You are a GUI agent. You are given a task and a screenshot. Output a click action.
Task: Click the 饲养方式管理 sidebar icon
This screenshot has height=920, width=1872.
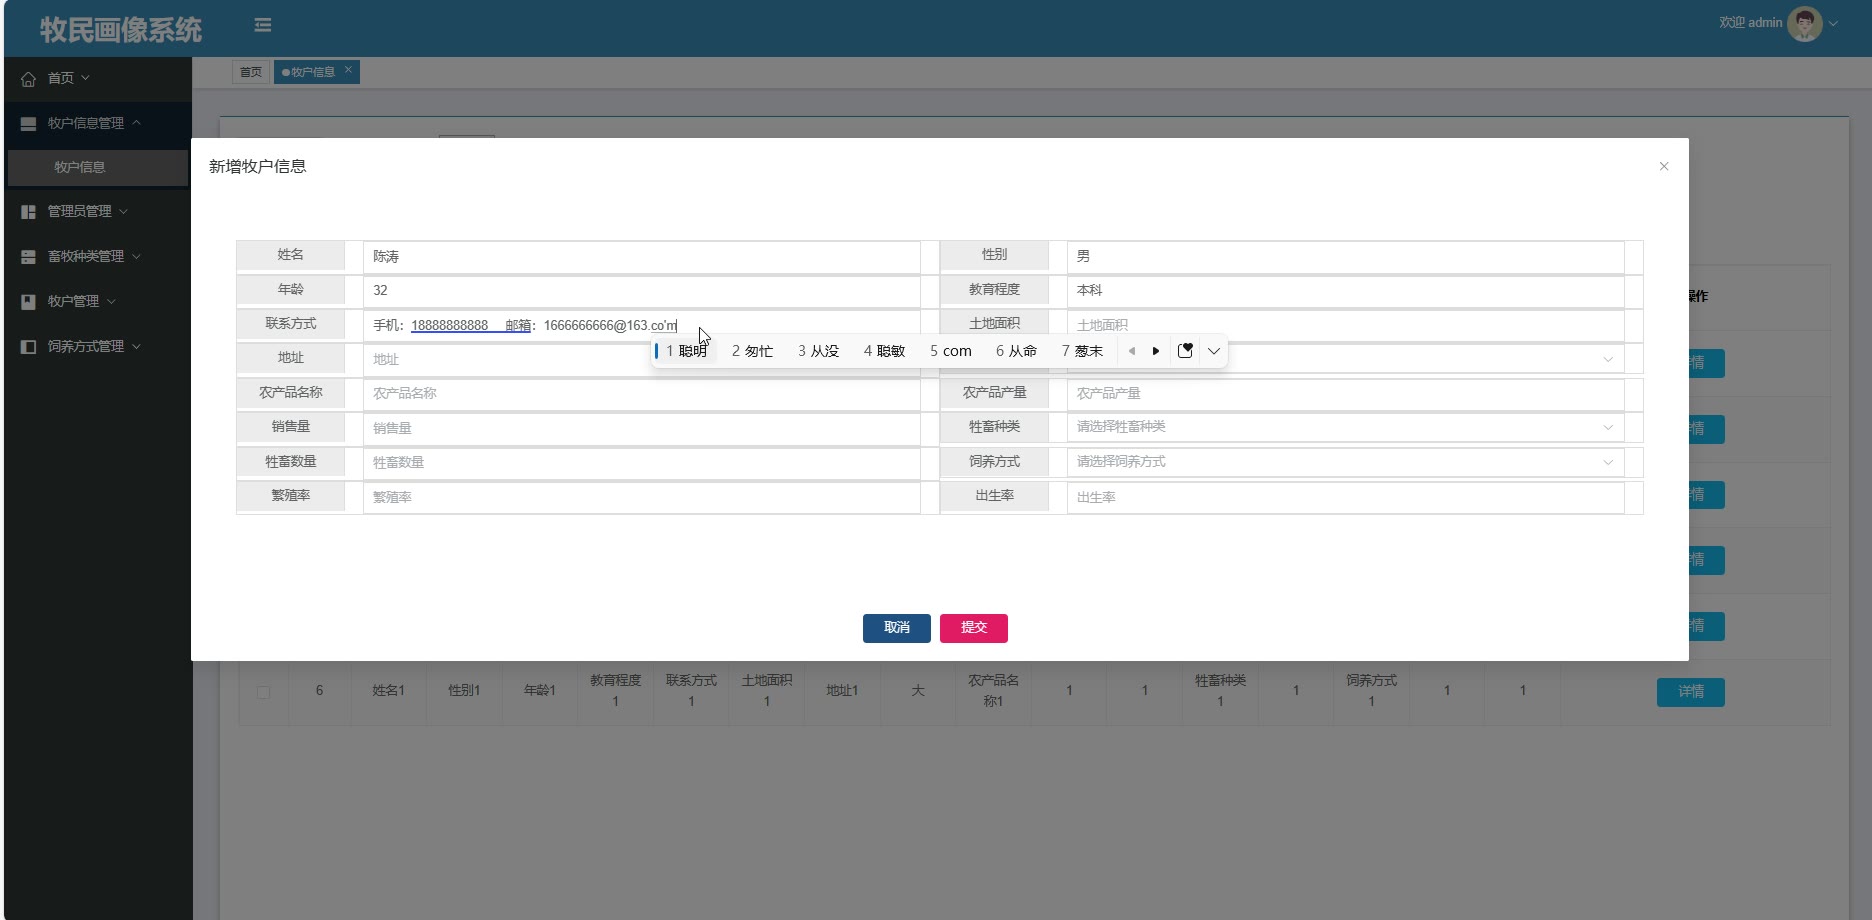28,347
